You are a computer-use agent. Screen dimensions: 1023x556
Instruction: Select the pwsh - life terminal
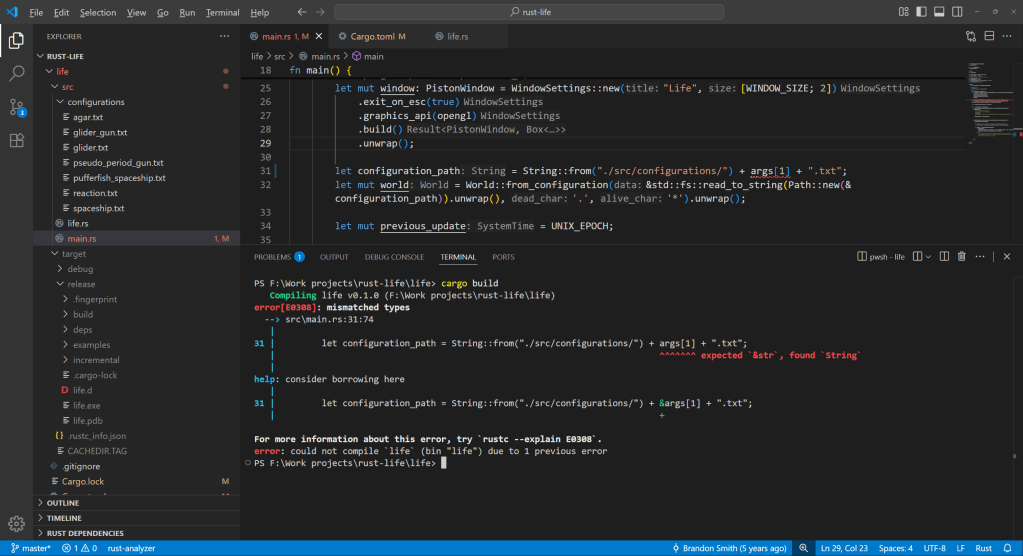[x=881, y=256]
